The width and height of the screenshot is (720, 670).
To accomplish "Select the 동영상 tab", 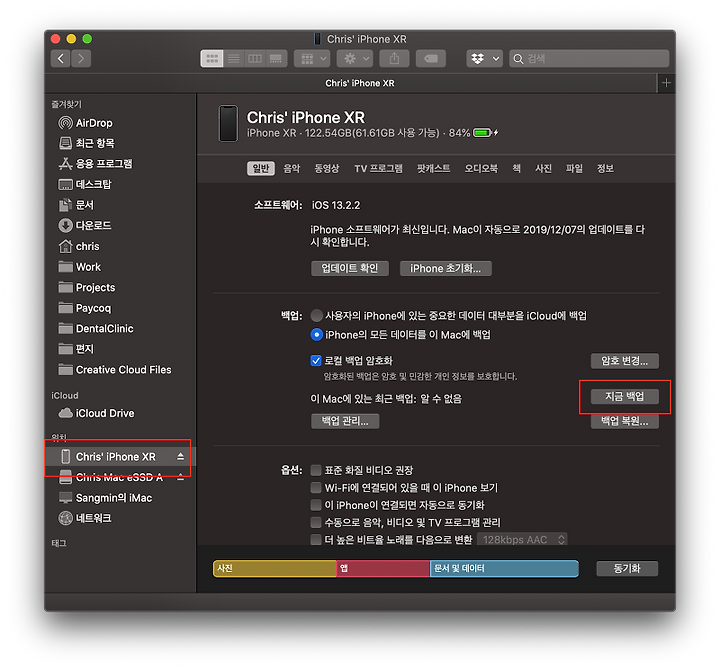I will [326, 169].
